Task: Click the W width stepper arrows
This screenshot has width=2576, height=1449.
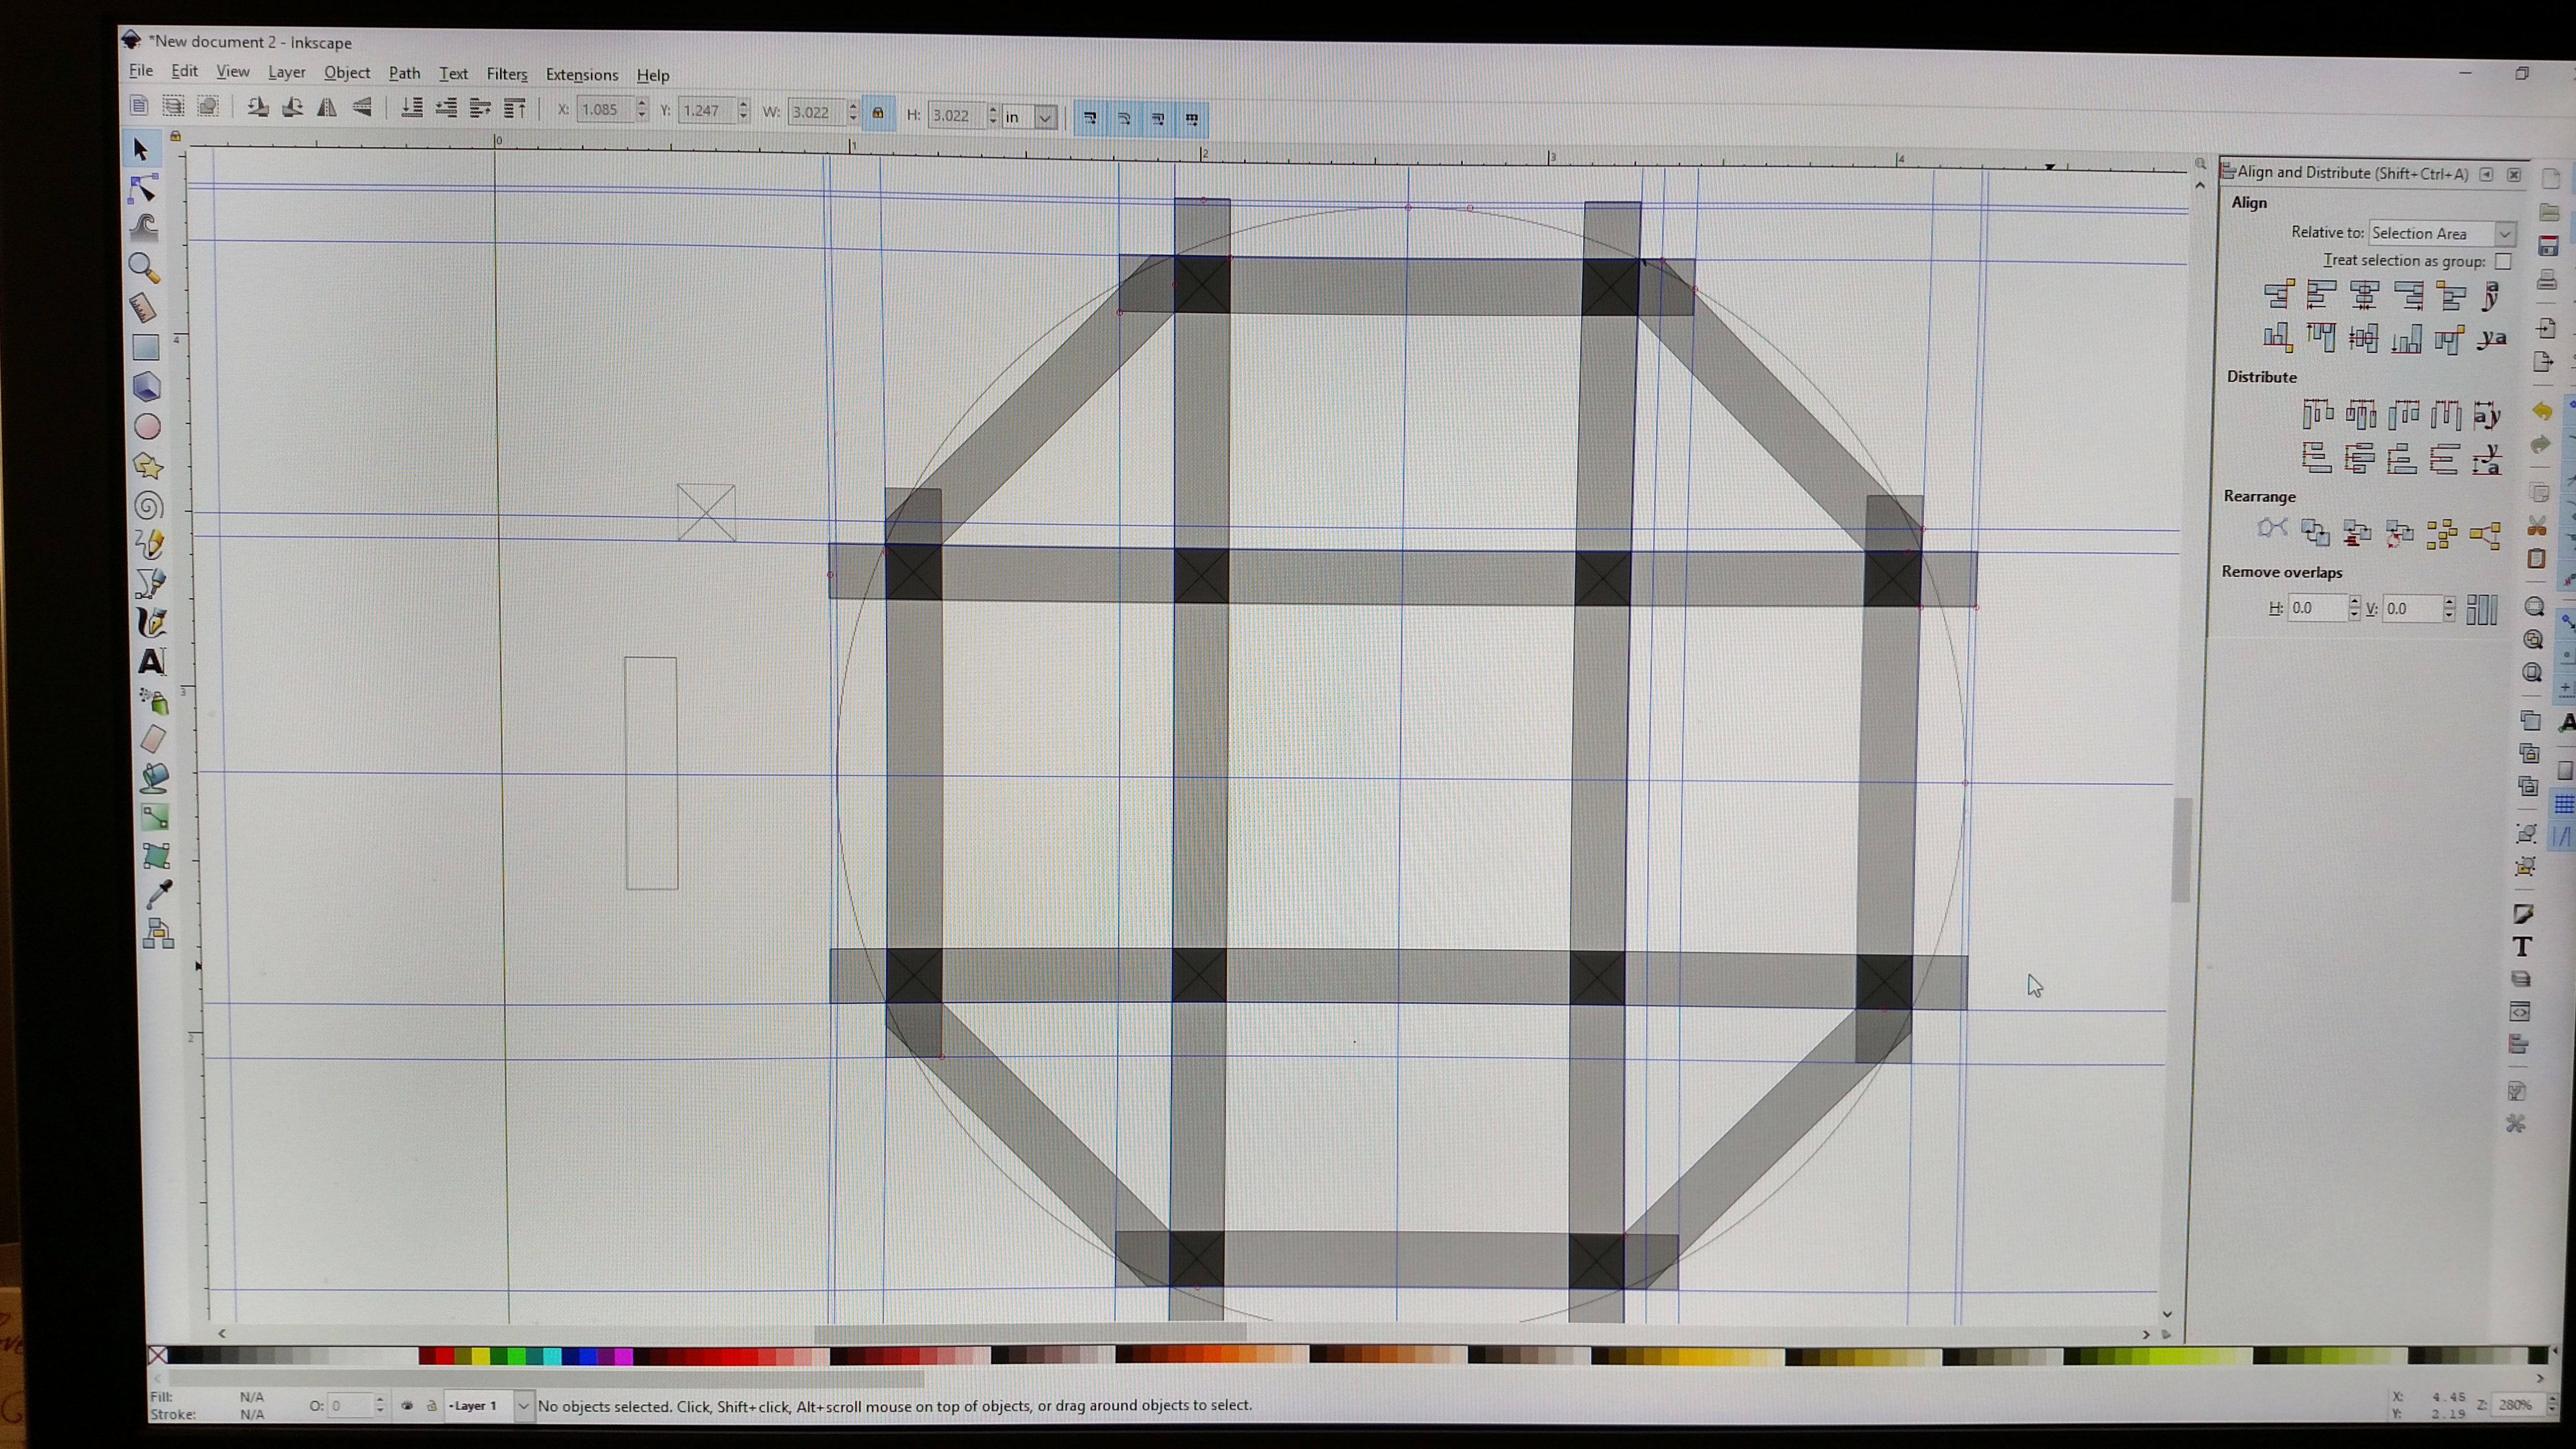Action: (x=852, y=112)
